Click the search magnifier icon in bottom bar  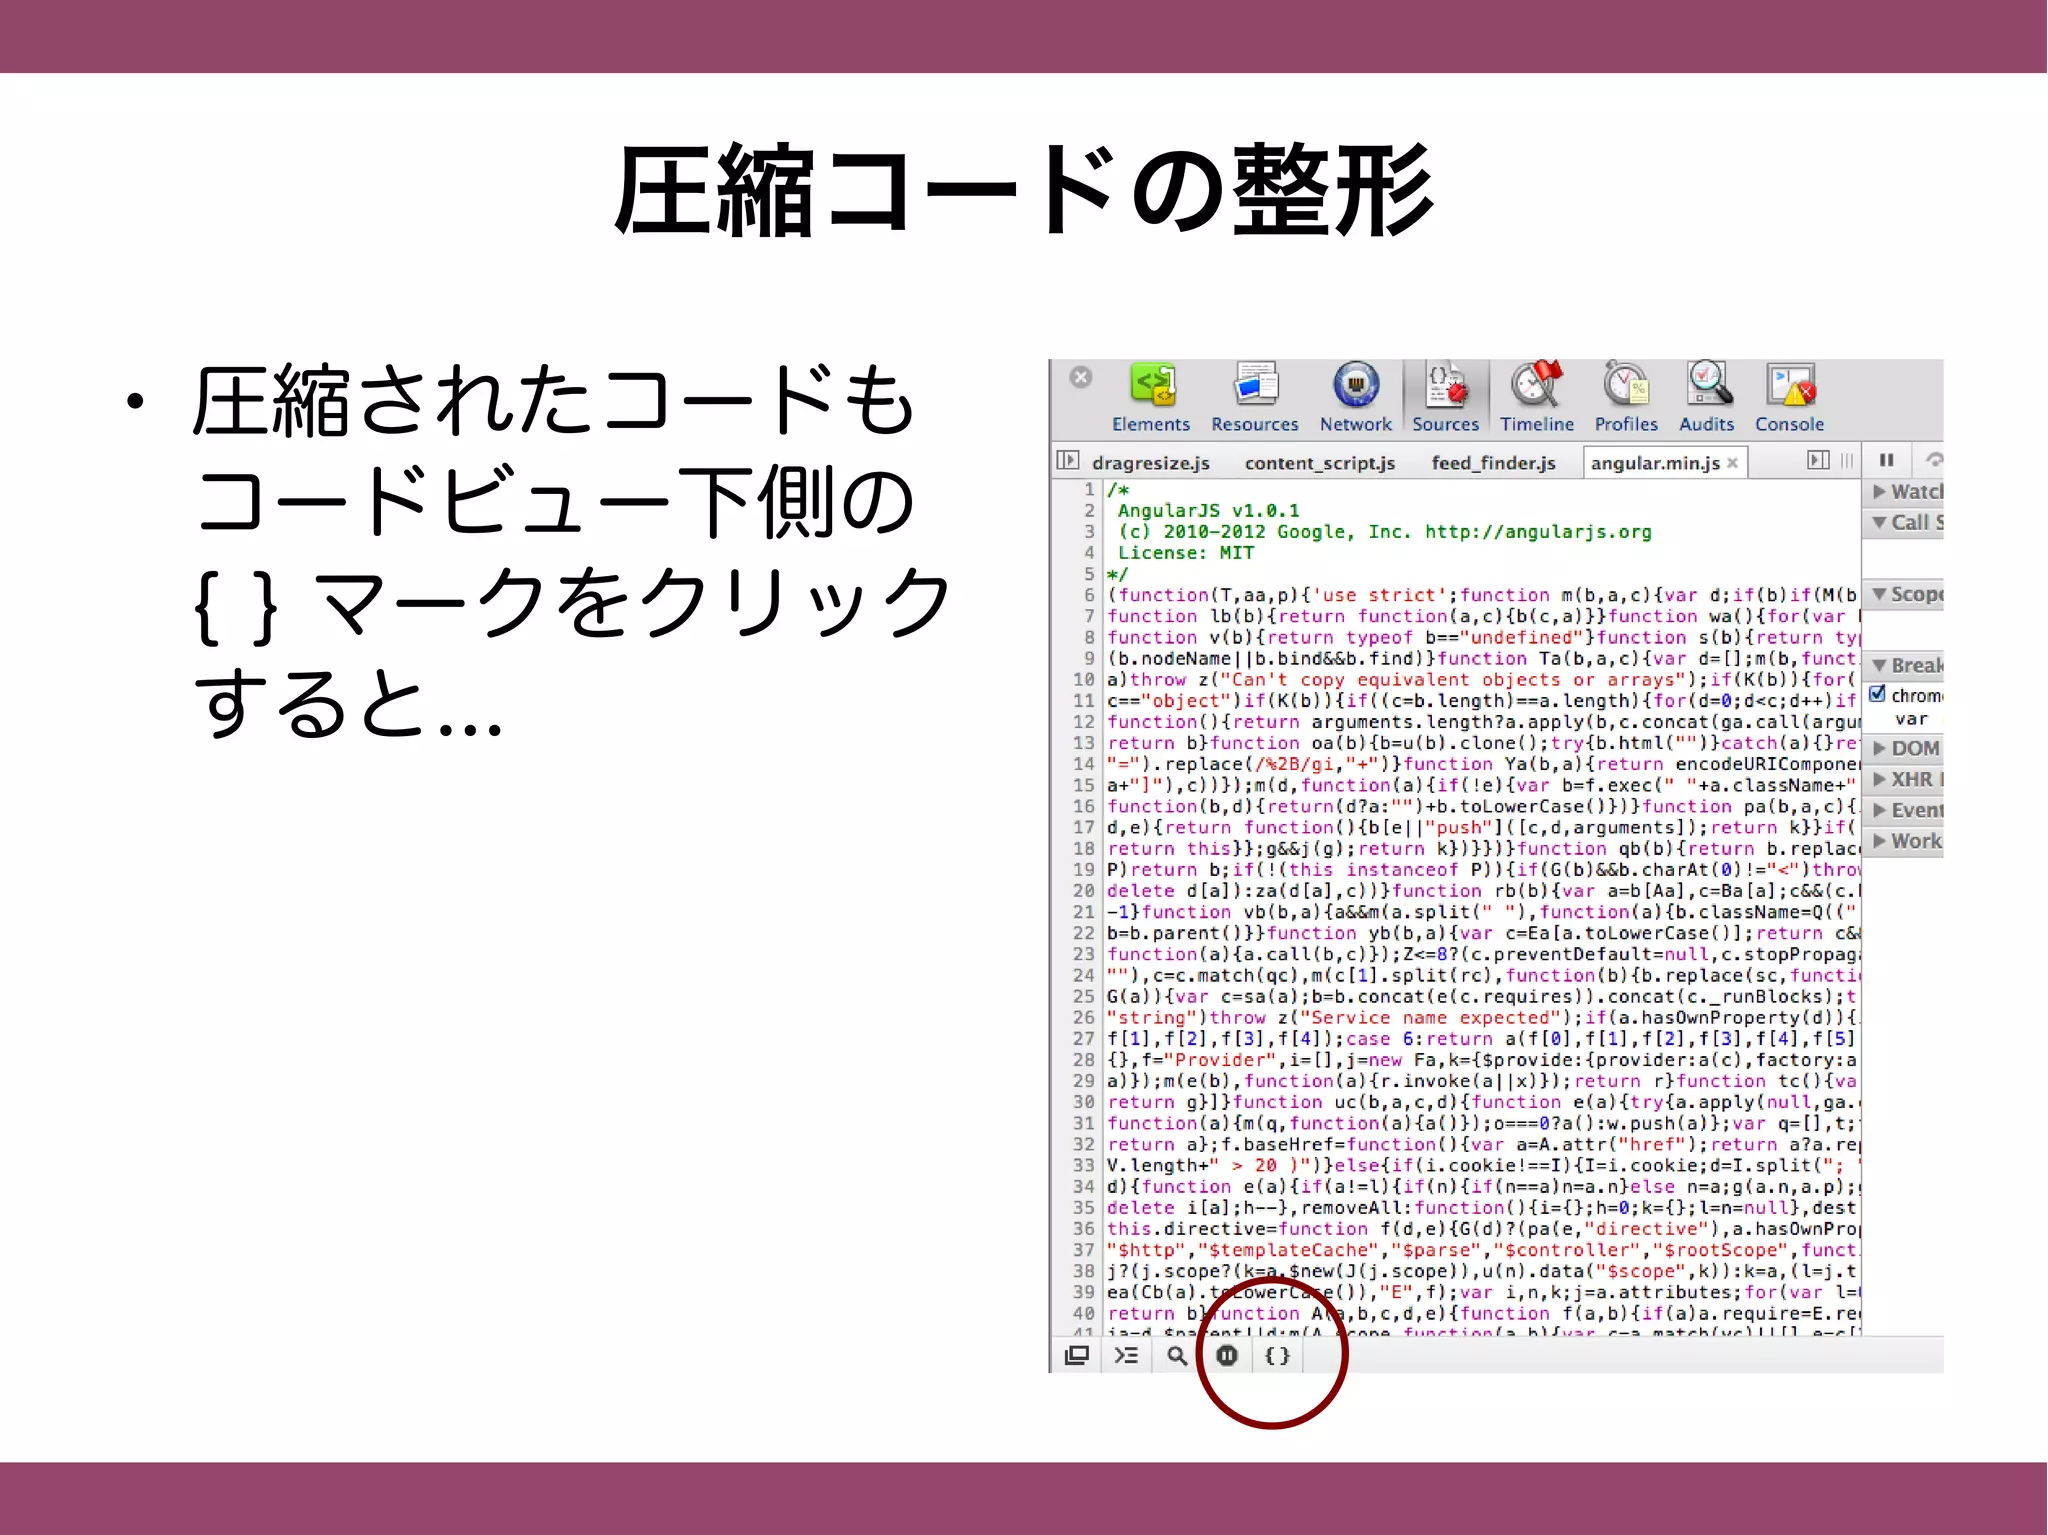(1177, 1356)
